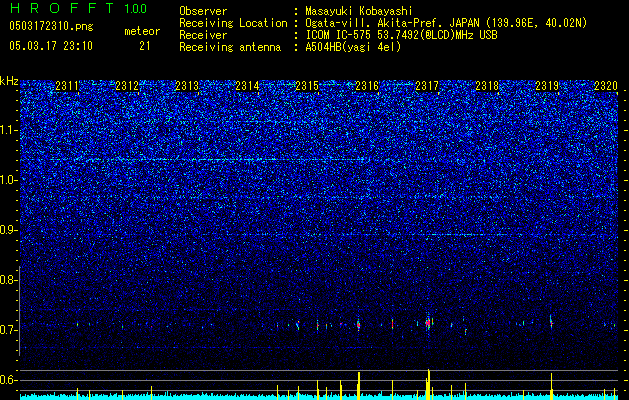Select the filename 0503172310.png

pyautogui.click(x=51, y=26)
